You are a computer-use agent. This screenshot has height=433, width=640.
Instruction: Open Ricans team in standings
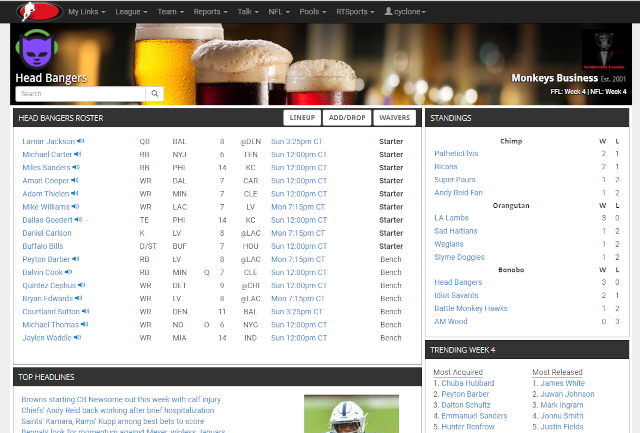(446, 167)
